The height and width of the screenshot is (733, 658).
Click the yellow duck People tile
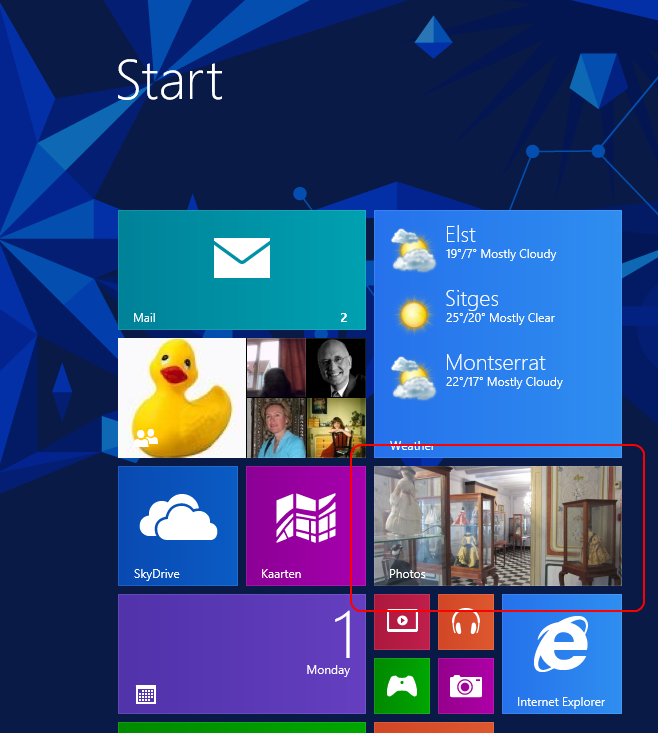pyautogui.click(x=181, y=397)
